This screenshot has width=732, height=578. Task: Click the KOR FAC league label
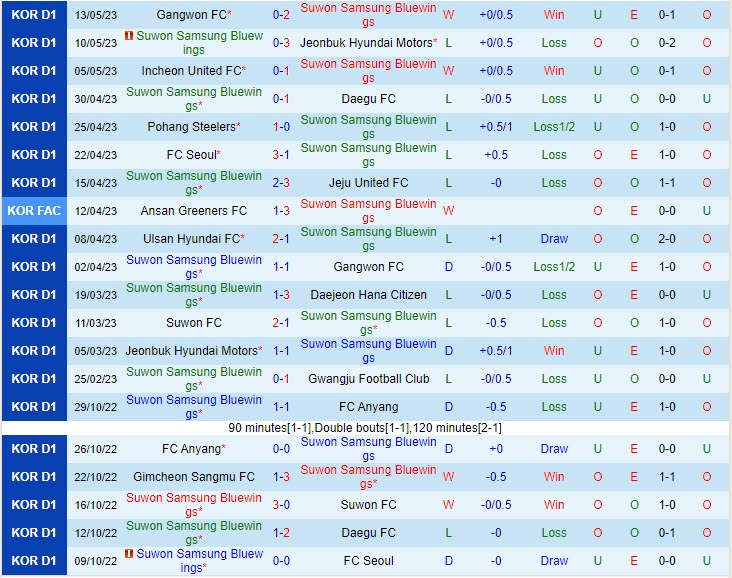[34, 211]
